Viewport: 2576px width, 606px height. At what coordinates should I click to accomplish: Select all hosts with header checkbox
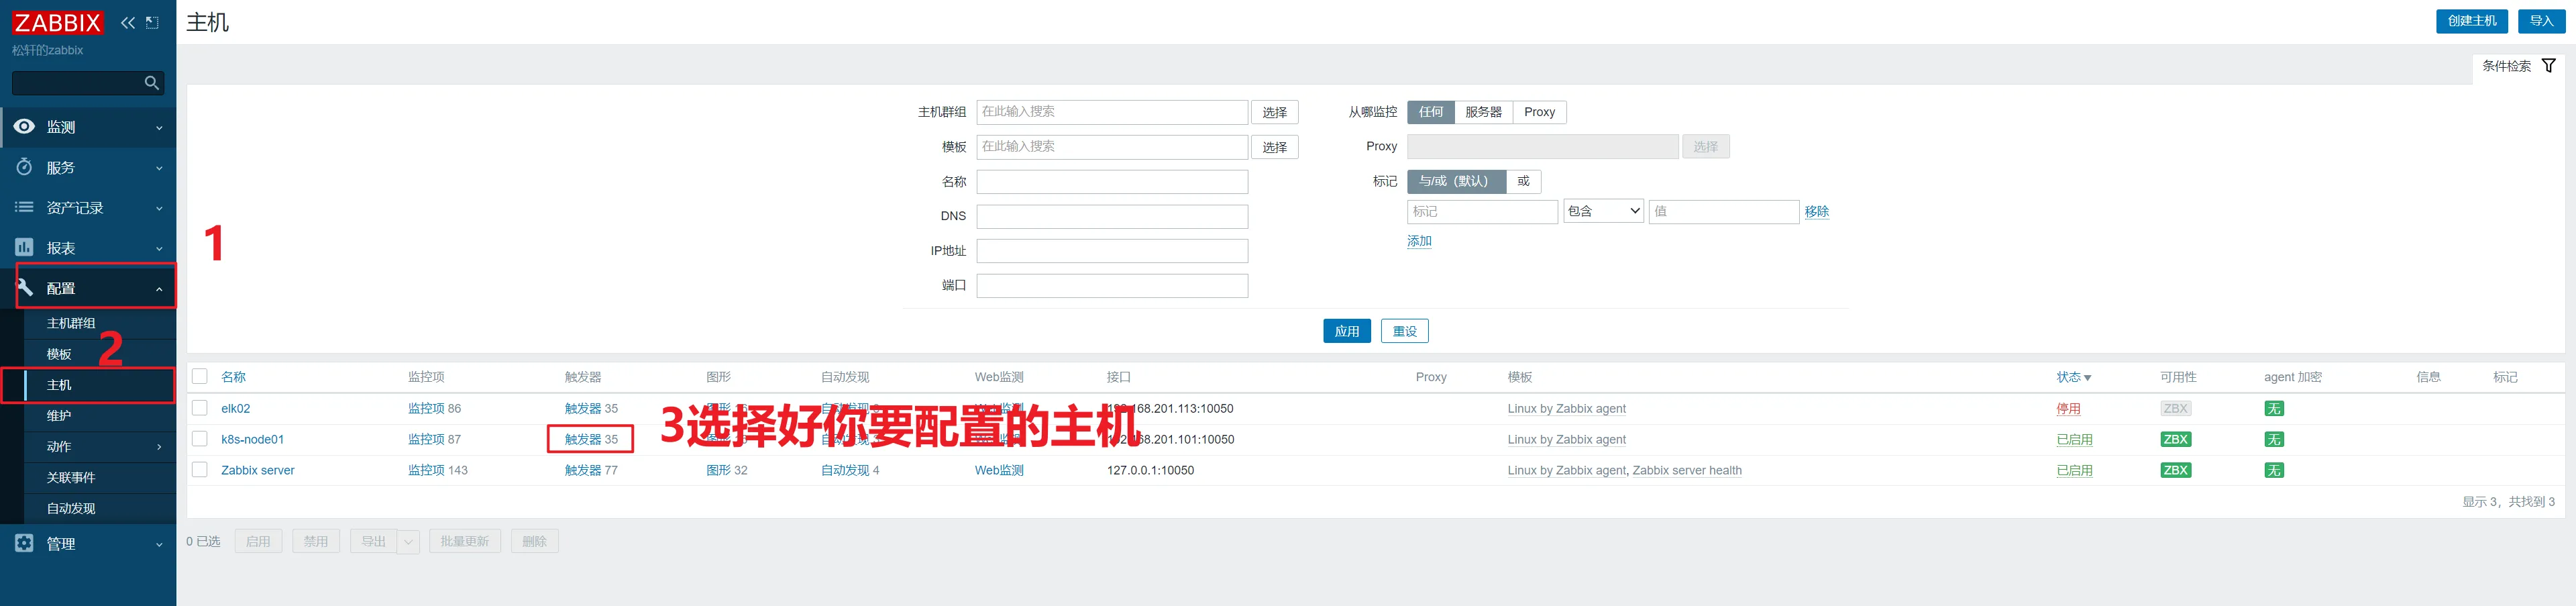(x=200, y=377)
